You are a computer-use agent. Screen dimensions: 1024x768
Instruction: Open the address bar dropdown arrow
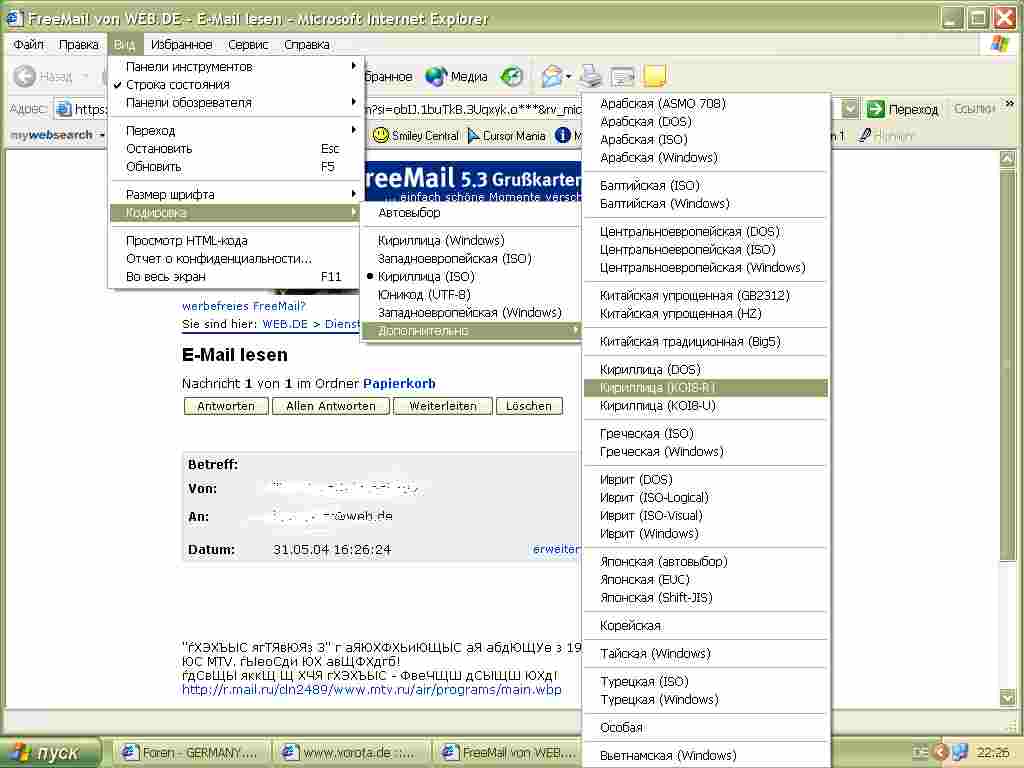click(849, 109)
